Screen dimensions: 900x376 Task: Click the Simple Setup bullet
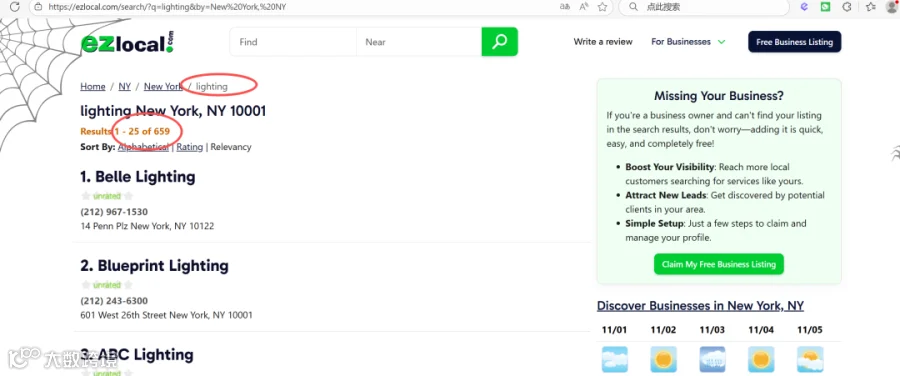[716, 230]
